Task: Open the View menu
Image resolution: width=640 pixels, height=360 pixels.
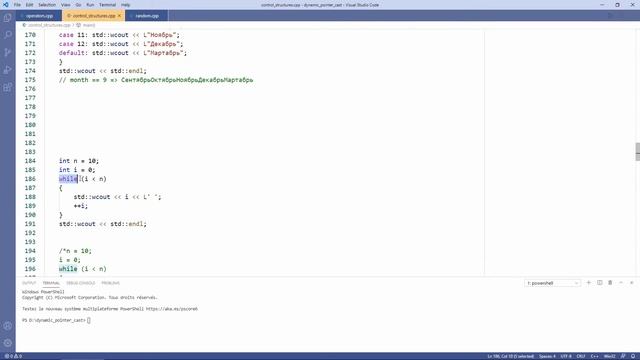Action: 65,5
